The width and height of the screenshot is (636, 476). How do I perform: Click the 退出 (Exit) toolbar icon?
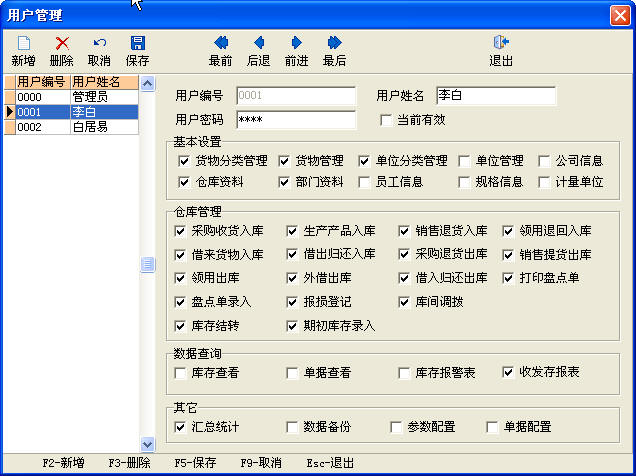point(501,43)
